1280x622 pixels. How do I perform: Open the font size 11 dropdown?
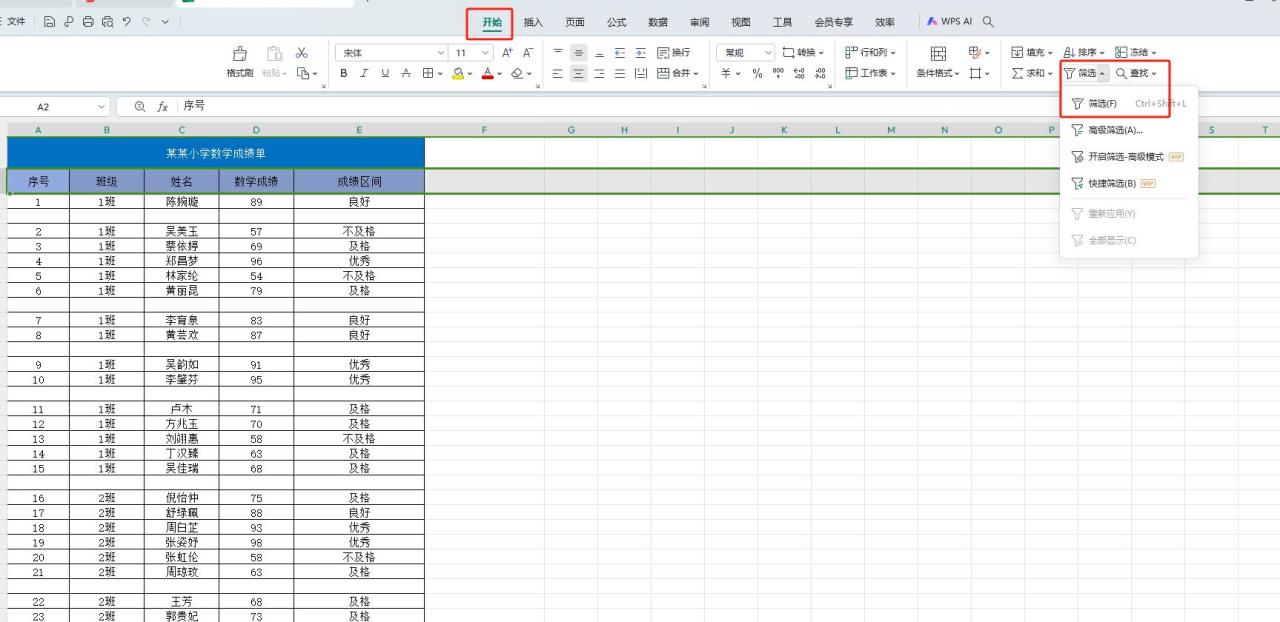[x=486, y=53]
